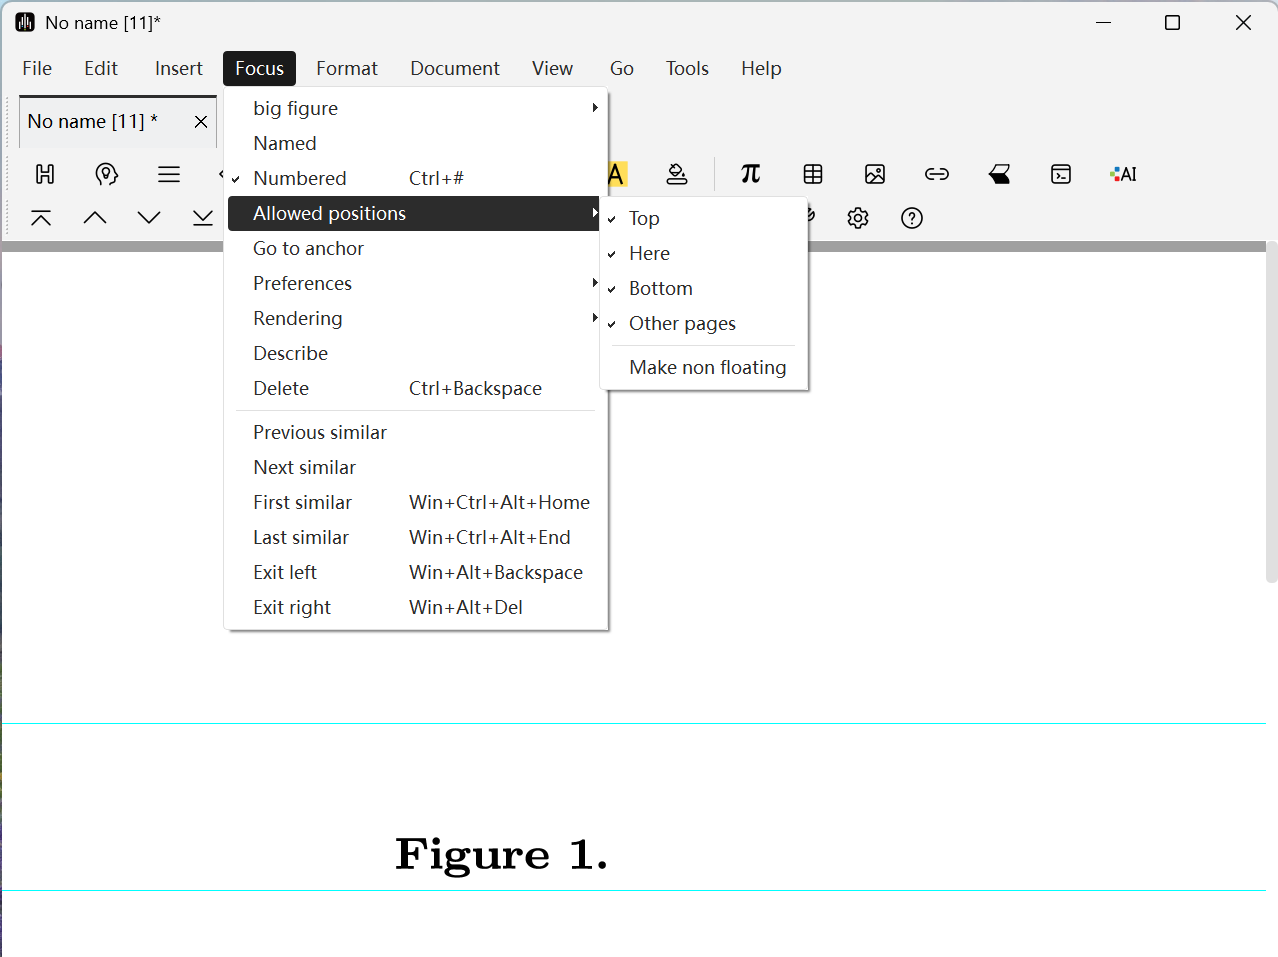The width and height of the screenshot is (1278, 957).
Task: Click the question mark help icon
Action: pyautogui.click(x=912, y=218)
